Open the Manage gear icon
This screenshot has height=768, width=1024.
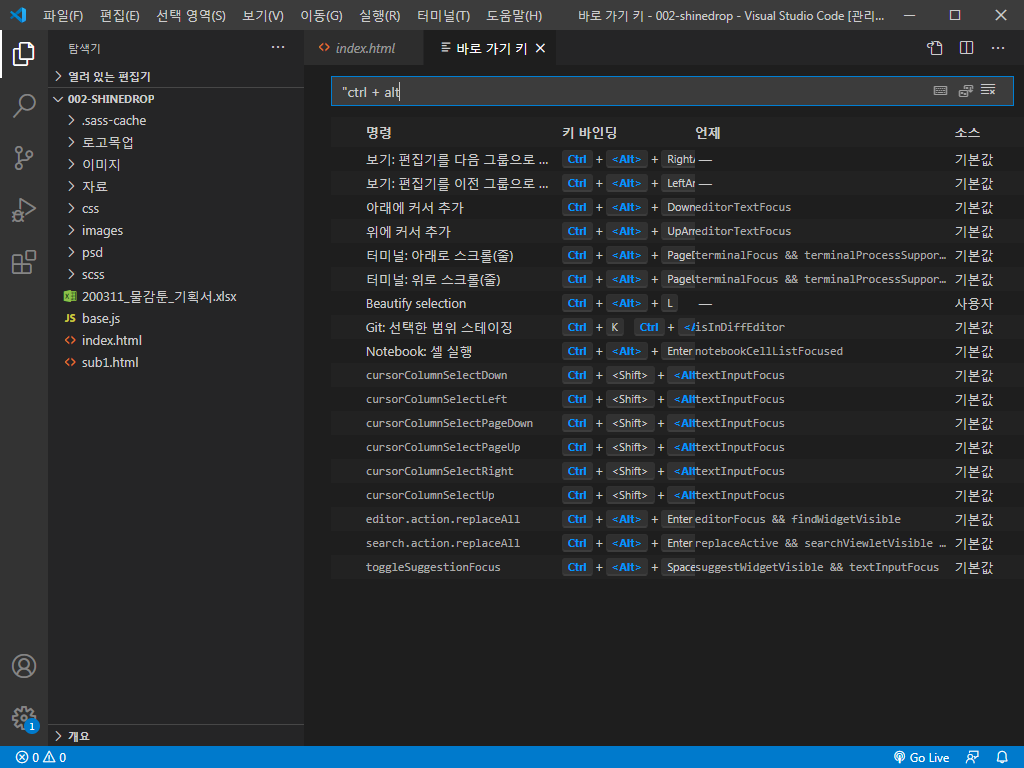pos(24,718)
